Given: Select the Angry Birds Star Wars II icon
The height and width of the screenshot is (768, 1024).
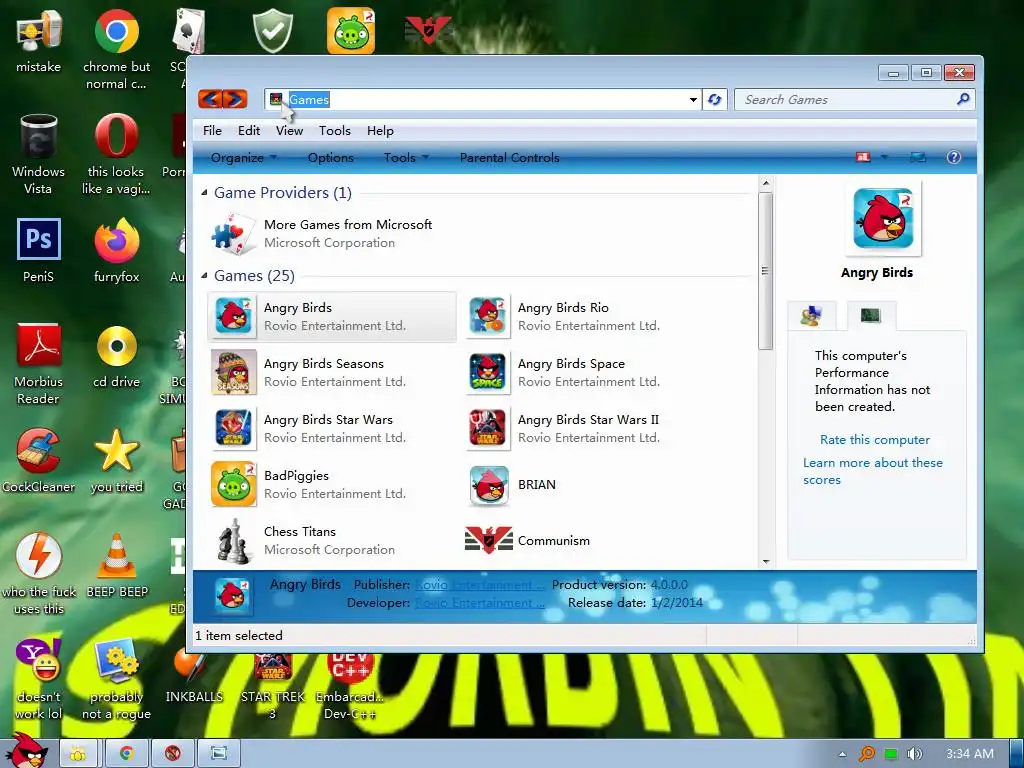Looking at the screenshot, I should (488, 429).
